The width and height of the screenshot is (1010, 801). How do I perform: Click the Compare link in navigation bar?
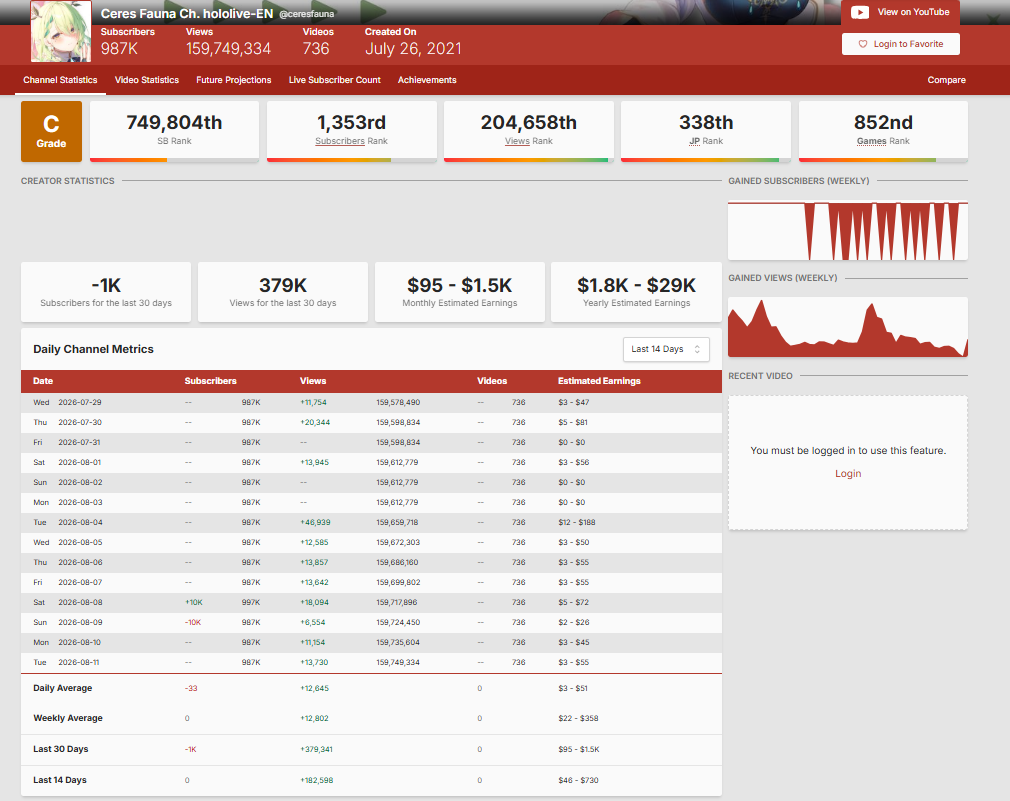point(946,80)
